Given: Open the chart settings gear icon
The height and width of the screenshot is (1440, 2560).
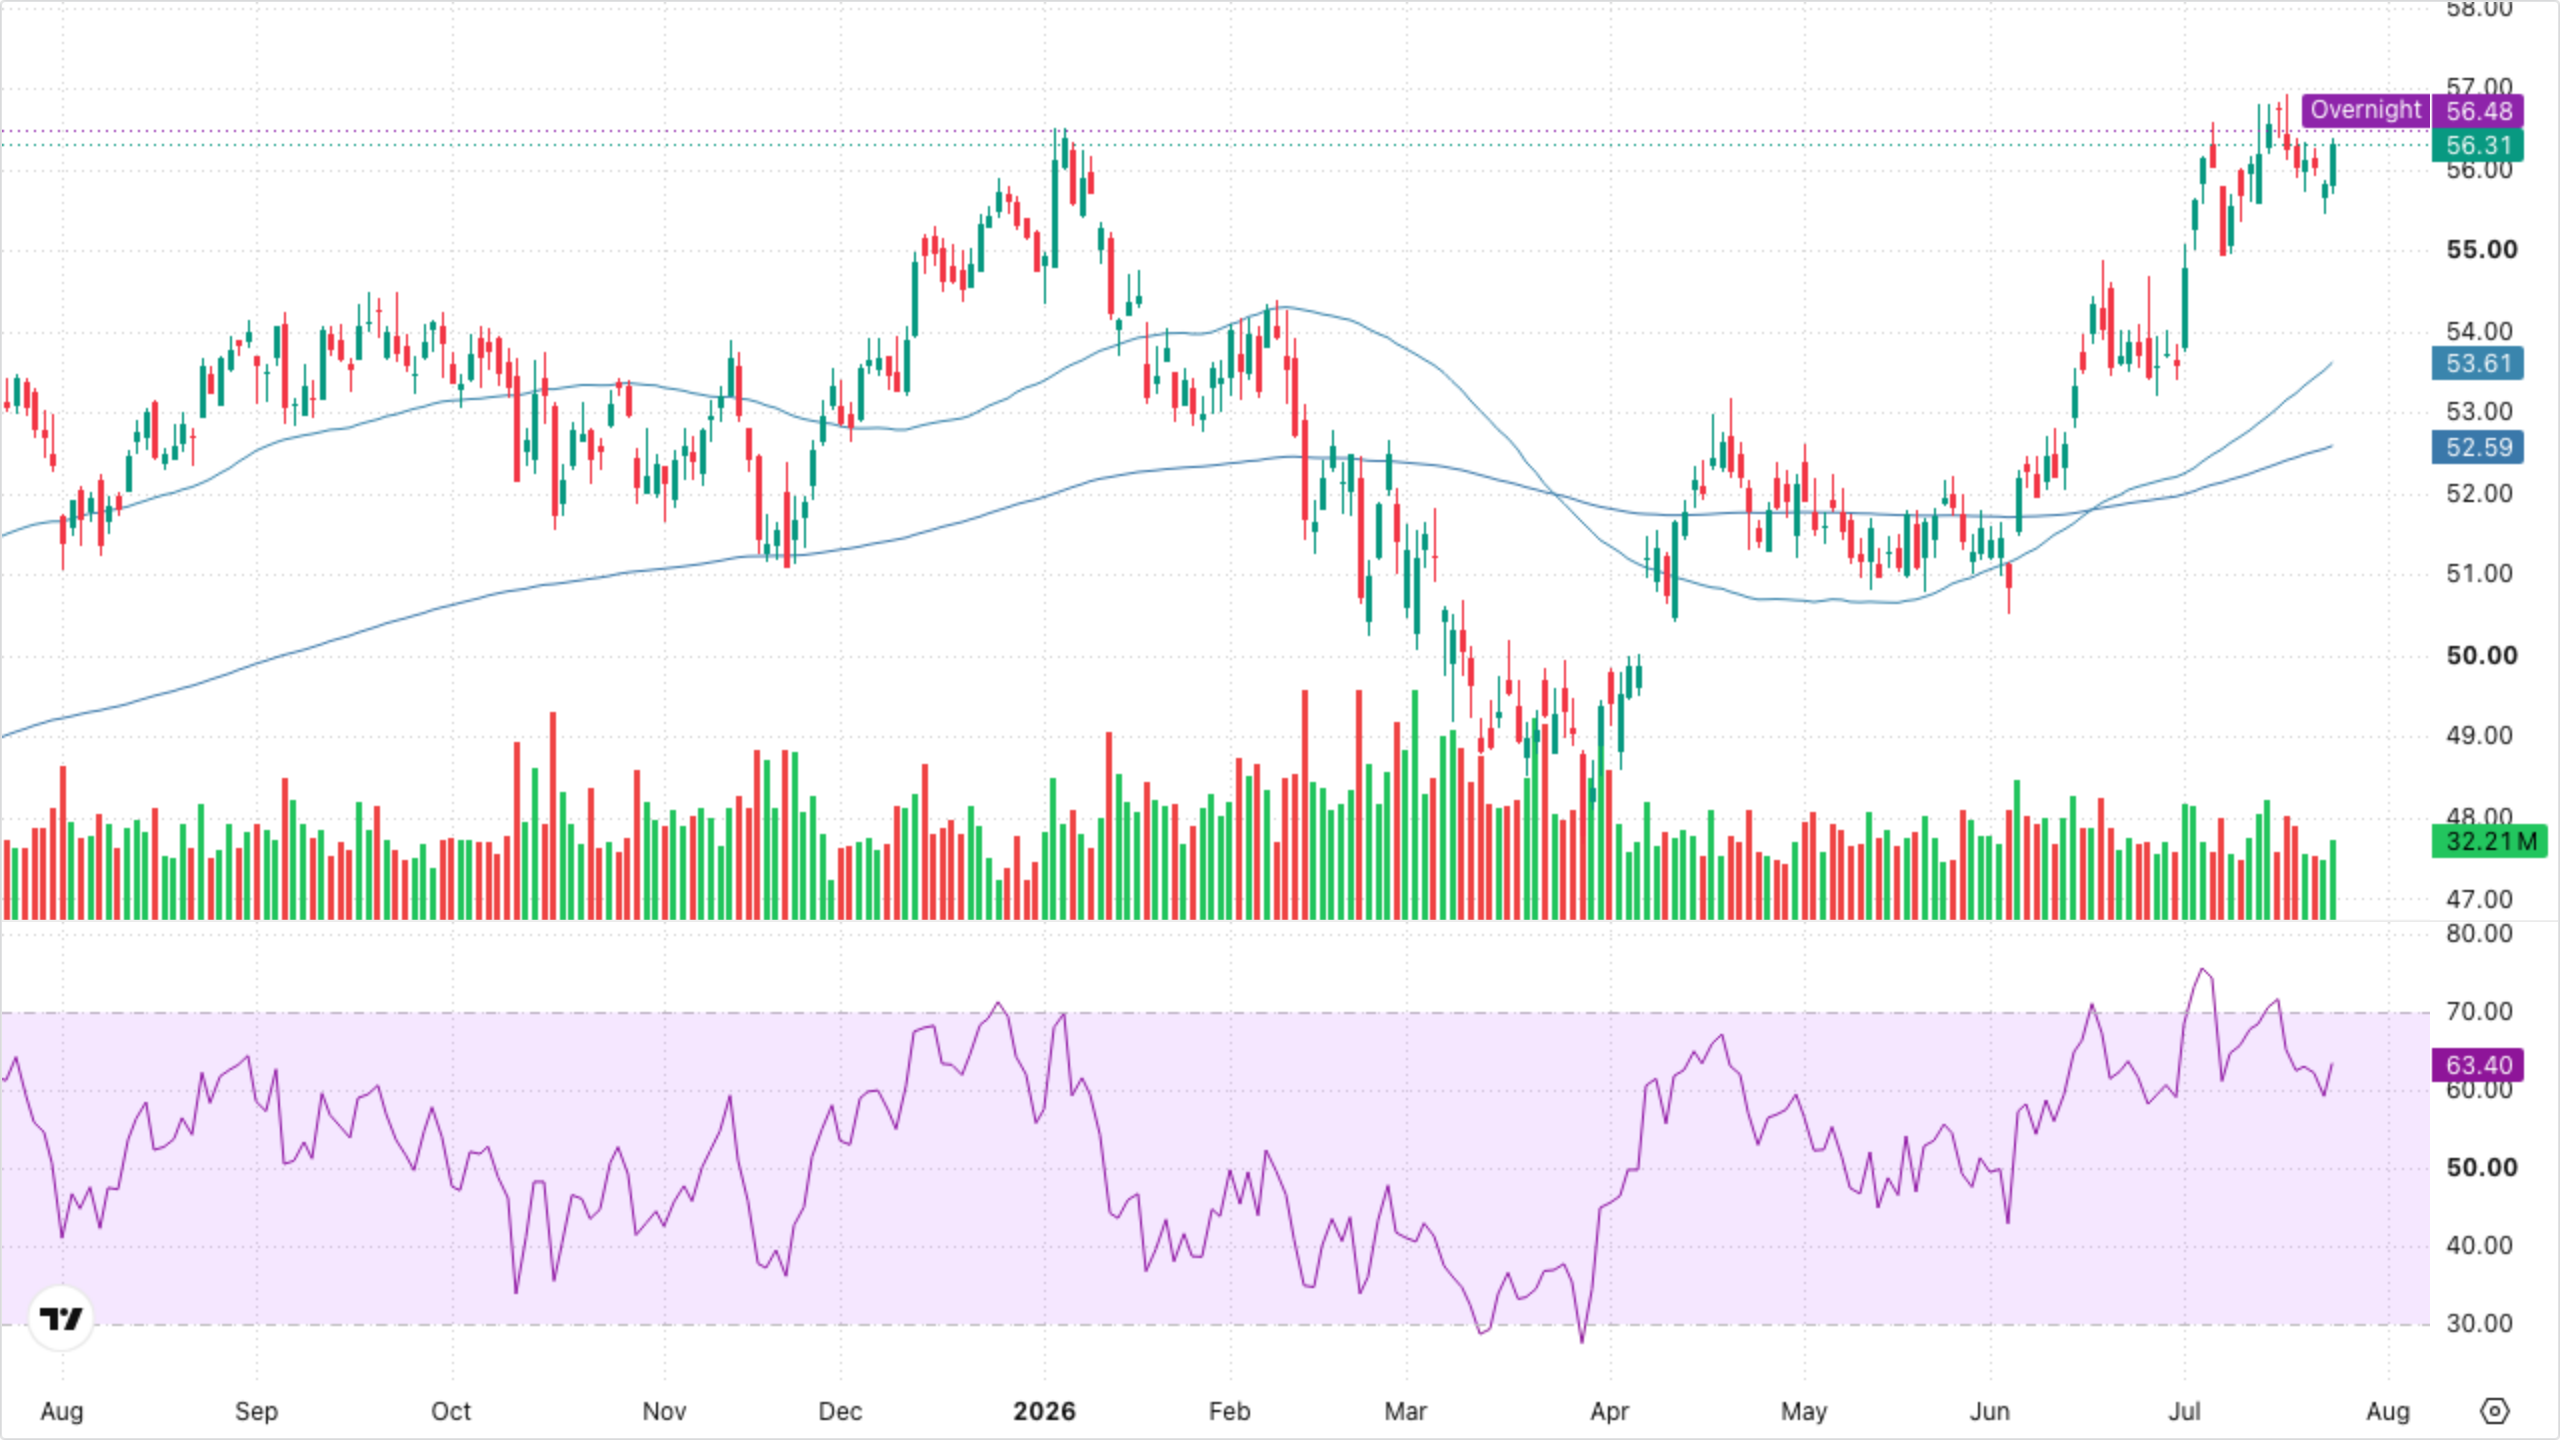Looking at the screenshot, I should pos(2495,1411).
